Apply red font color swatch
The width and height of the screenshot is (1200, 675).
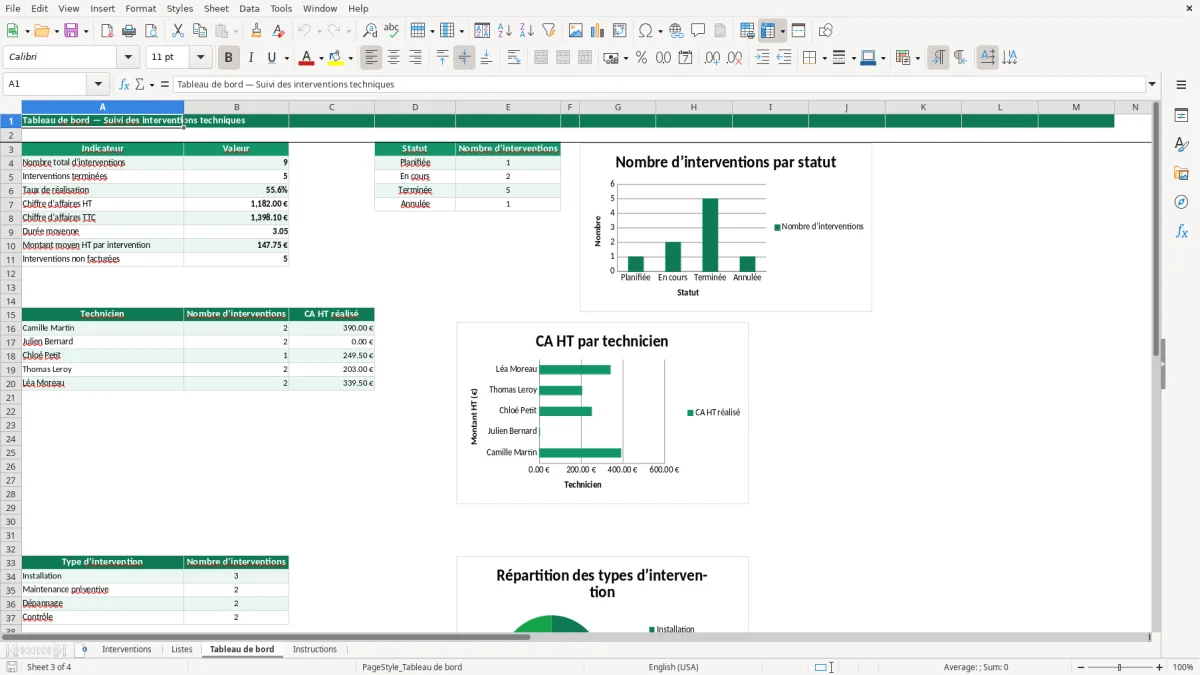(x=305, y=58)
